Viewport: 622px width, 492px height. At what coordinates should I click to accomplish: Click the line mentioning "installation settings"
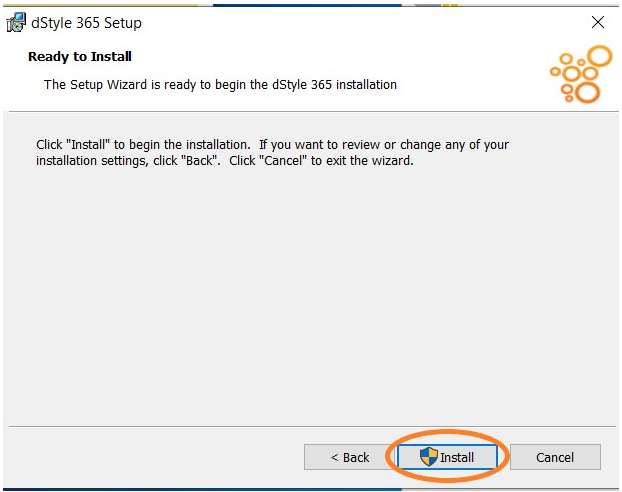(225, 161)
